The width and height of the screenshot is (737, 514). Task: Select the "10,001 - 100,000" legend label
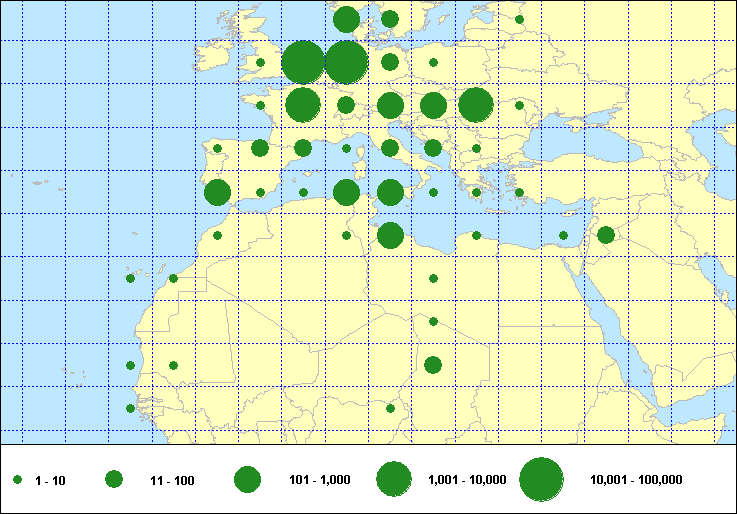coord(636,480)
